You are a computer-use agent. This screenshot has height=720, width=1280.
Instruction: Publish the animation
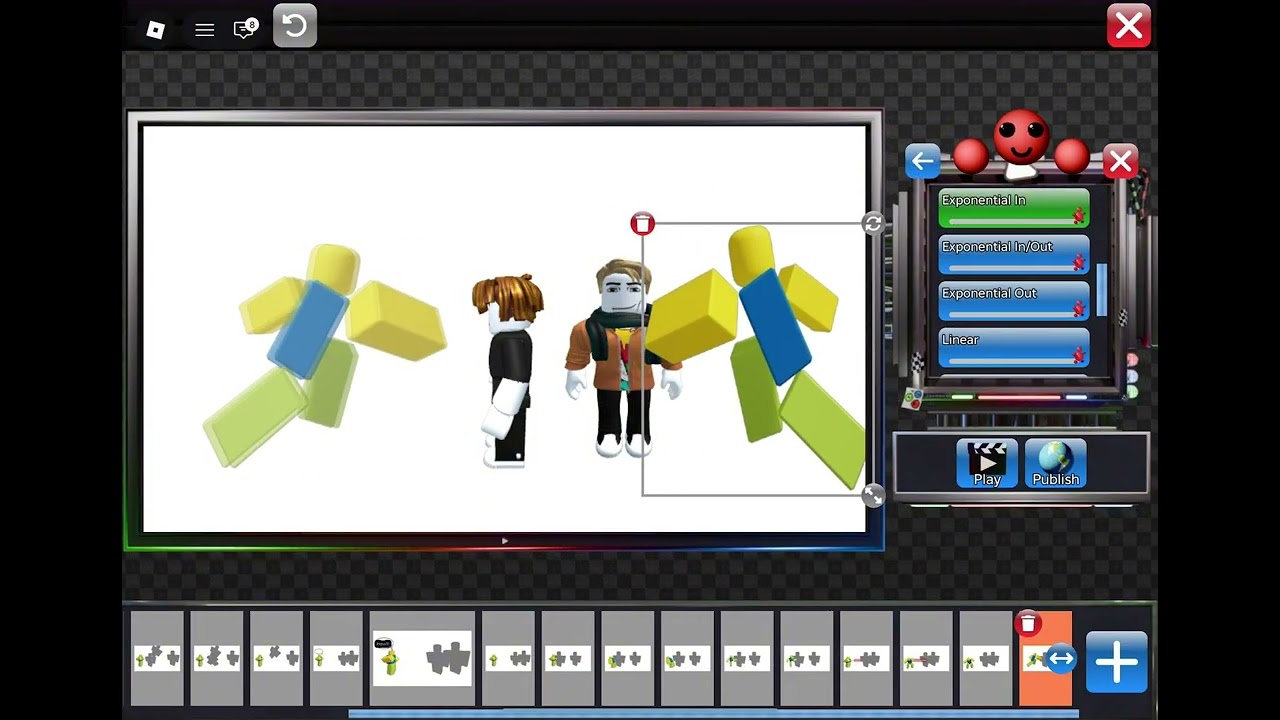1055,464
